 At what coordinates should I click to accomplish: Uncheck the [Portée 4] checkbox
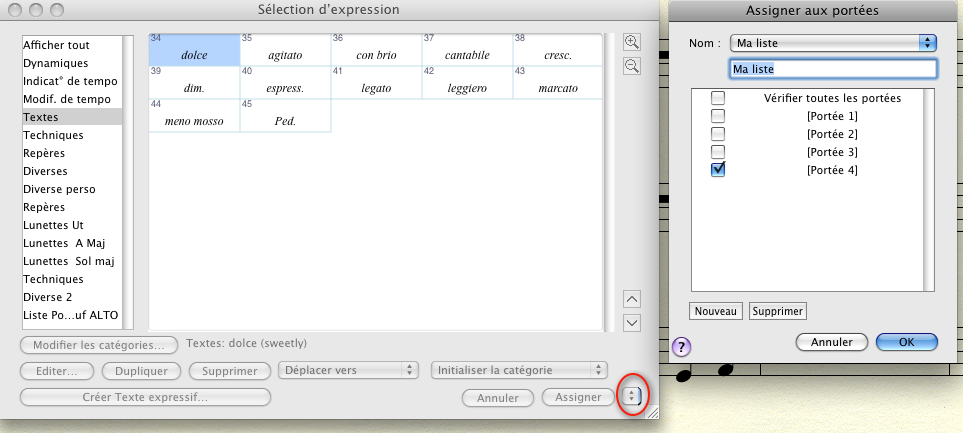pos(718,169)
